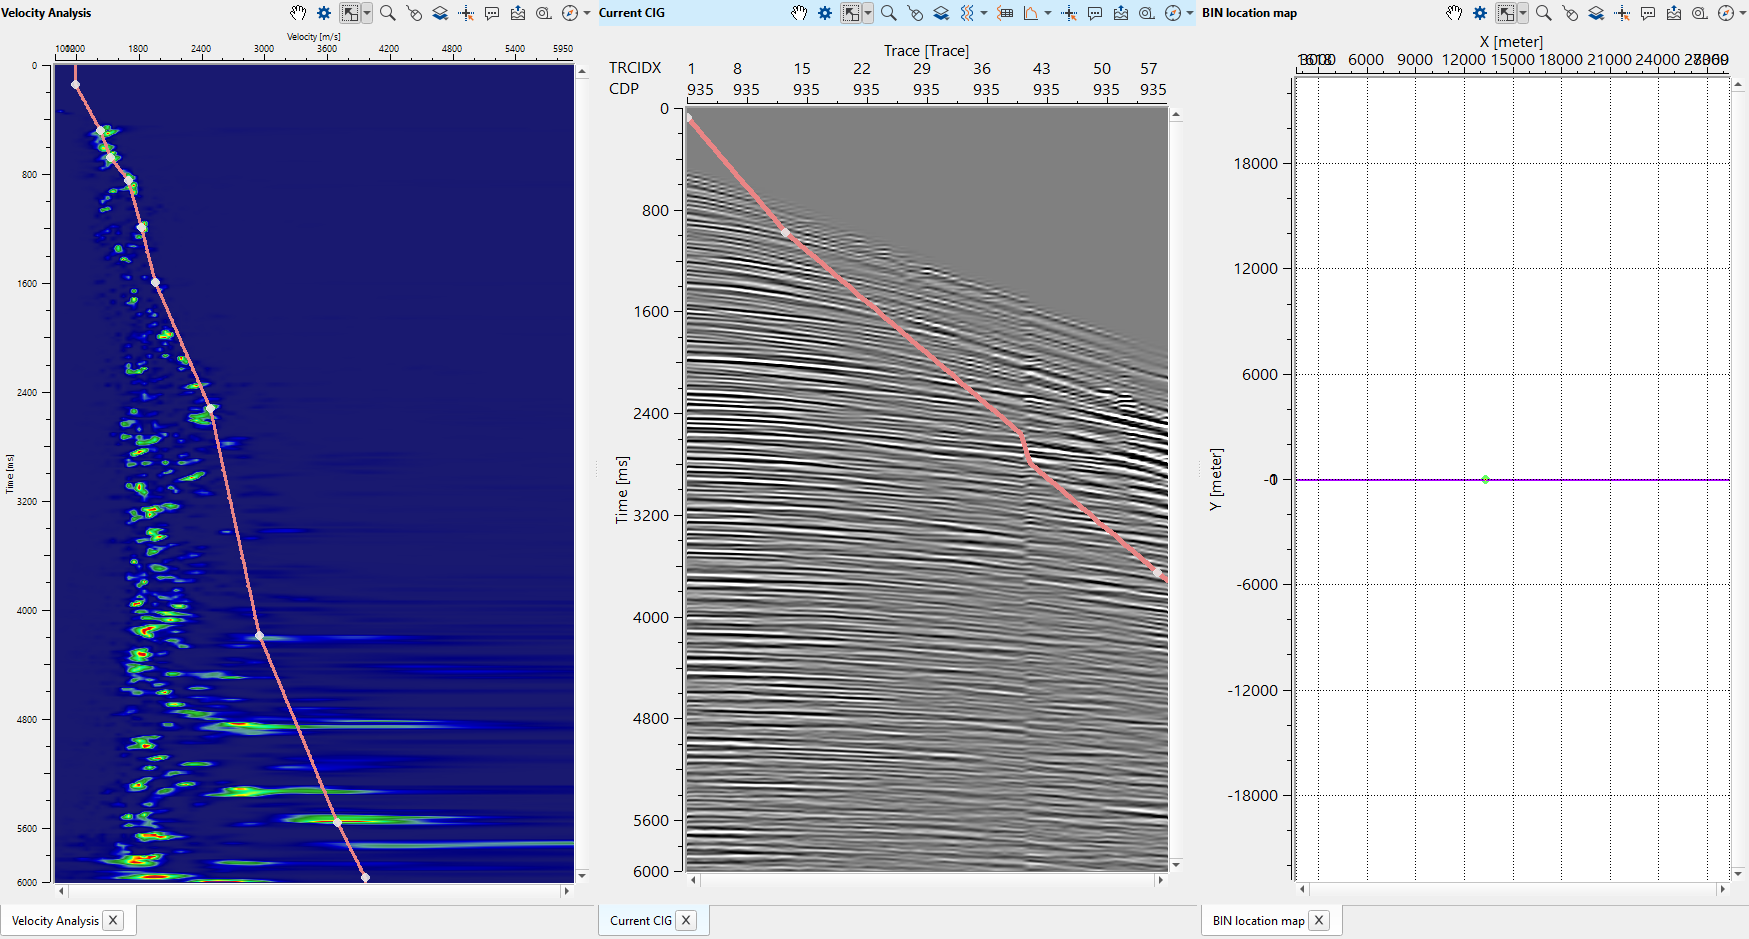
Task: Click the green point on BIN location map
Action: (1485, 479)
